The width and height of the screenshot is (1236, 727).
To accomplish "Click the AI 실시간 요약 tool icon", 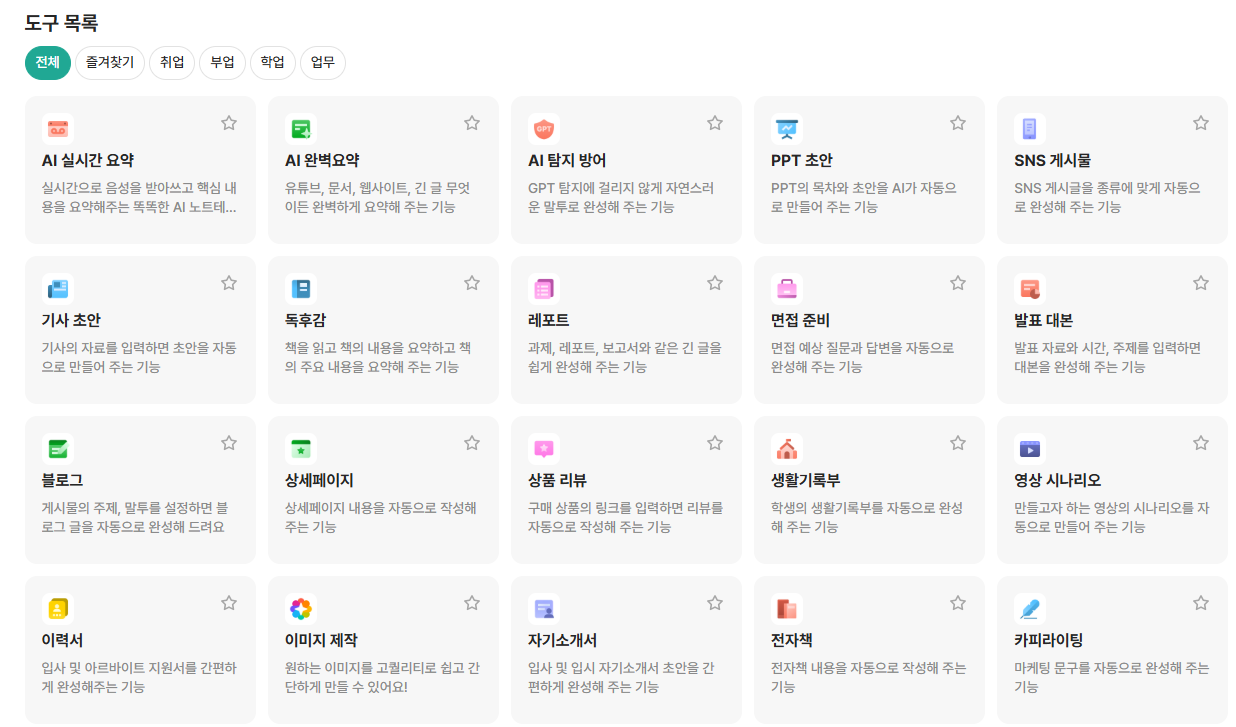I will click(x=58, y=128).
